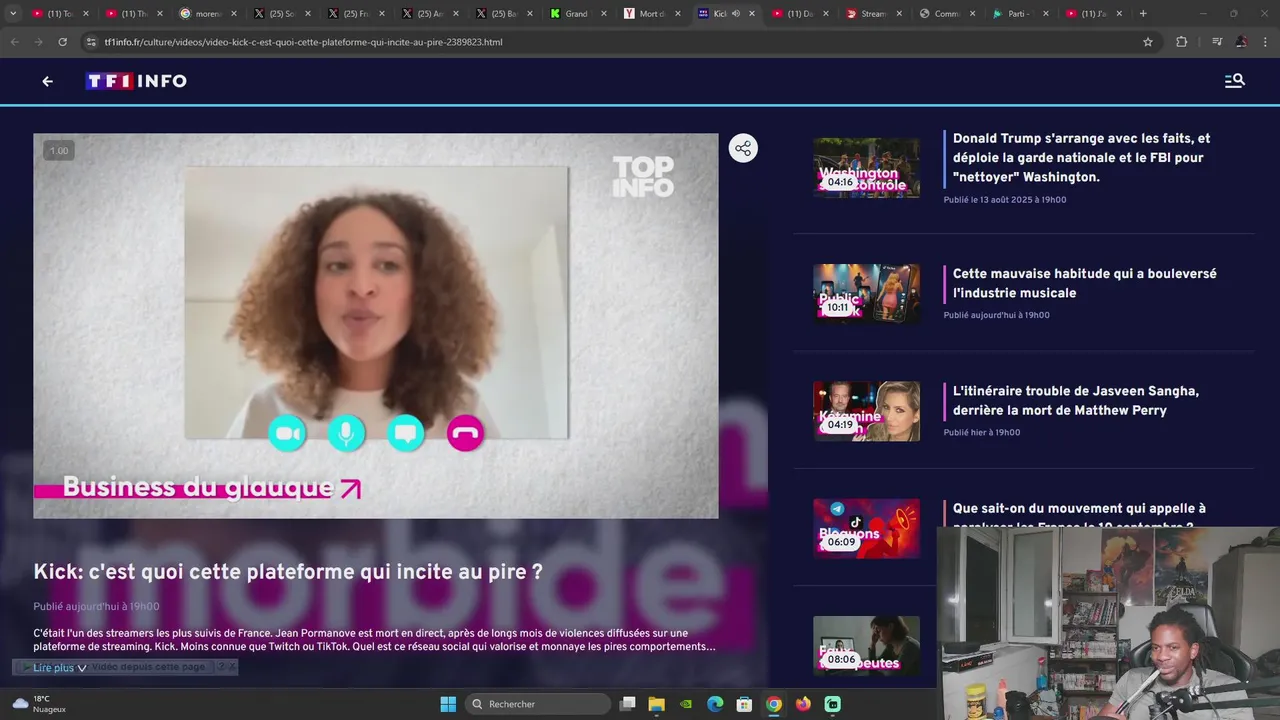Switch to the 'Grand' Kick tab
Screen dimensions: 1280x720
pos(578,14)
